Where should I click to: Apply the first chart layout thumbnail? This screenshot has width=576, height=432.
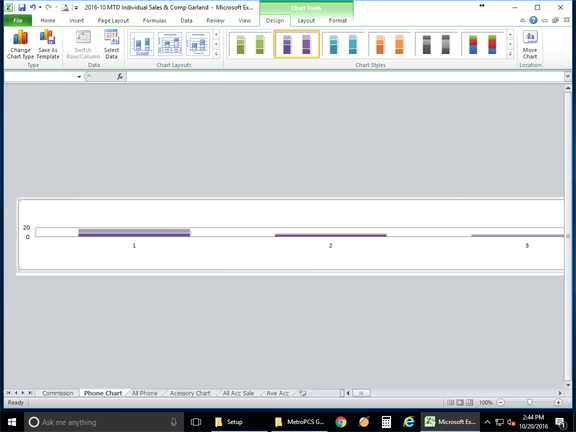coord(142,44)
